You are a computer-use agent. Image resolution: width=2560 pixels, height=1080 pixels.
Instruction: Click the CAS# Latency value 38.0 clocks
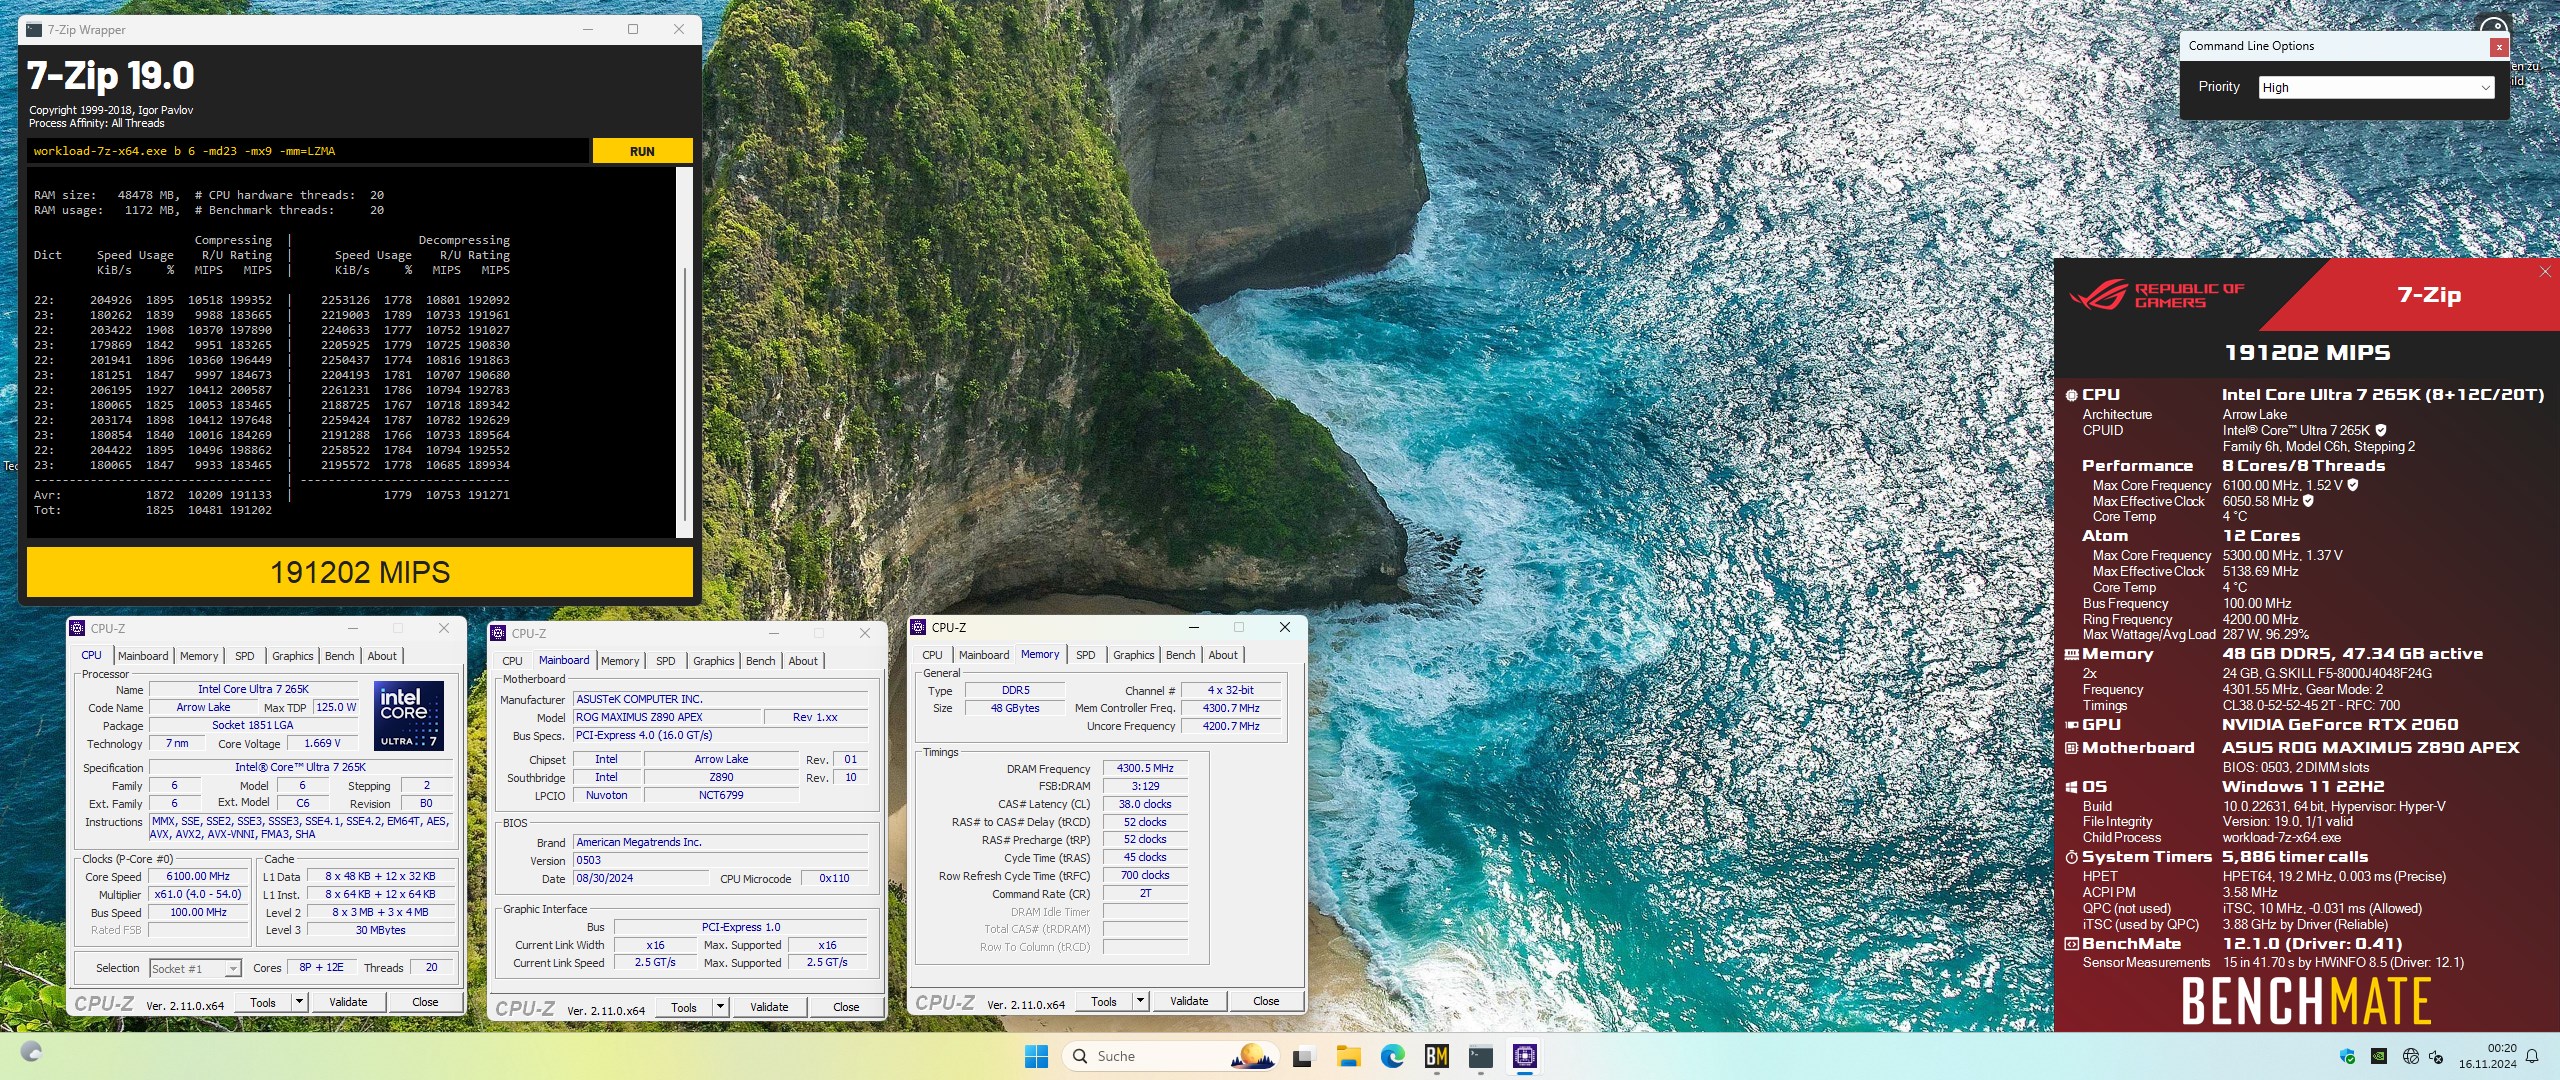coord(1145,804)
